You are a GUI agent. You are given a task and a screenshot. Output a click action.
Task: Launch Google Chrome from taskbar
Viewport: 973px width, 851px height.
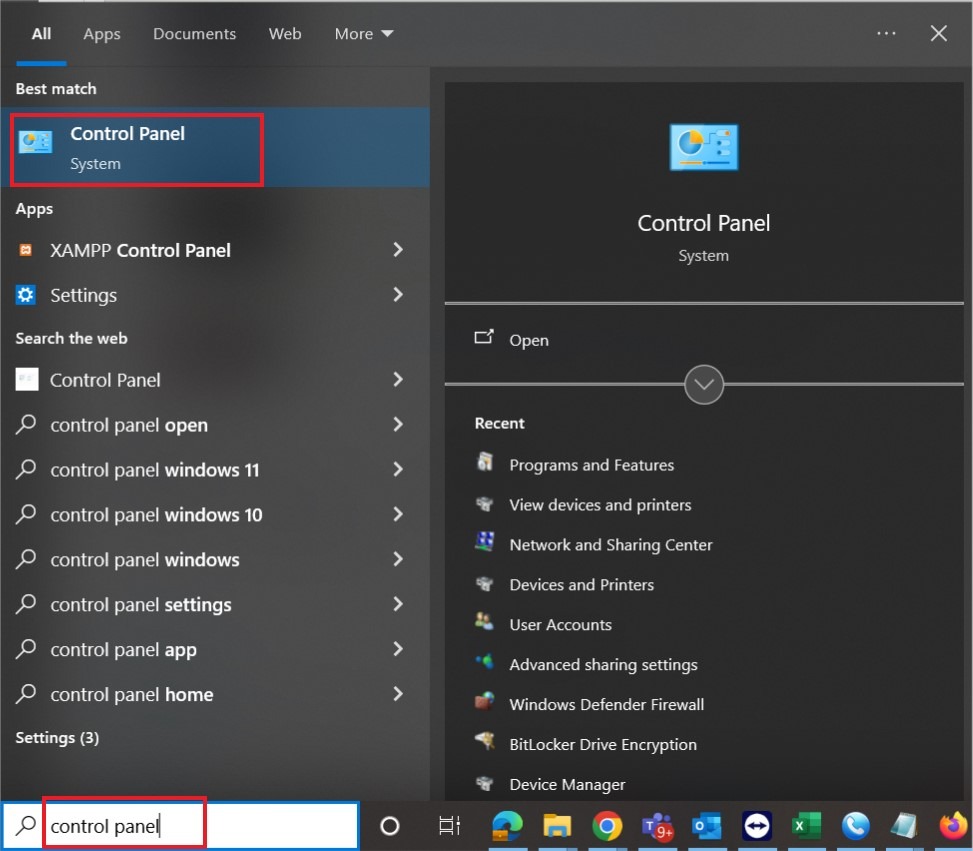pyautogui.click(x=607, y=825)
